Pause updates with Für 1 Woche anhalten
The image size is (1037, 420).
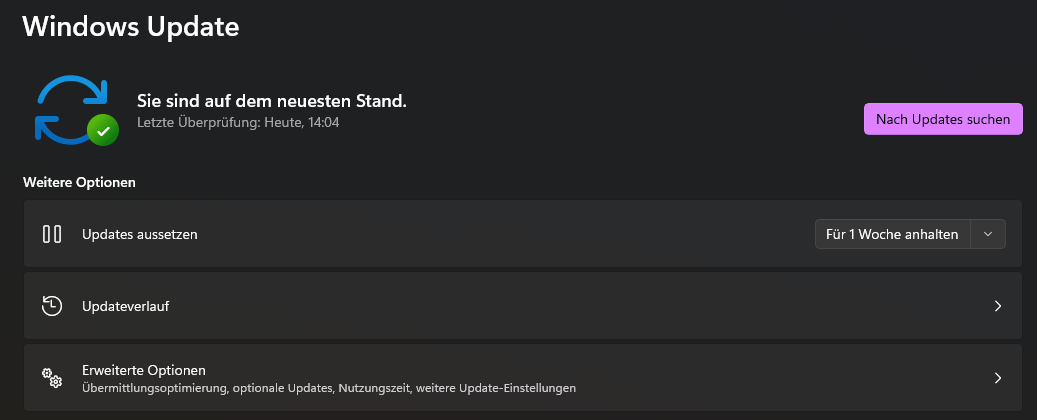892,234
